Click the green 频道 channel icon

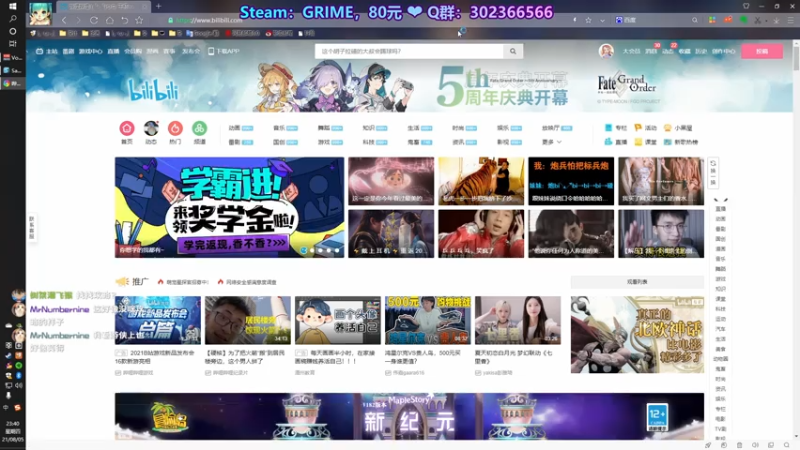click(199, 128)
